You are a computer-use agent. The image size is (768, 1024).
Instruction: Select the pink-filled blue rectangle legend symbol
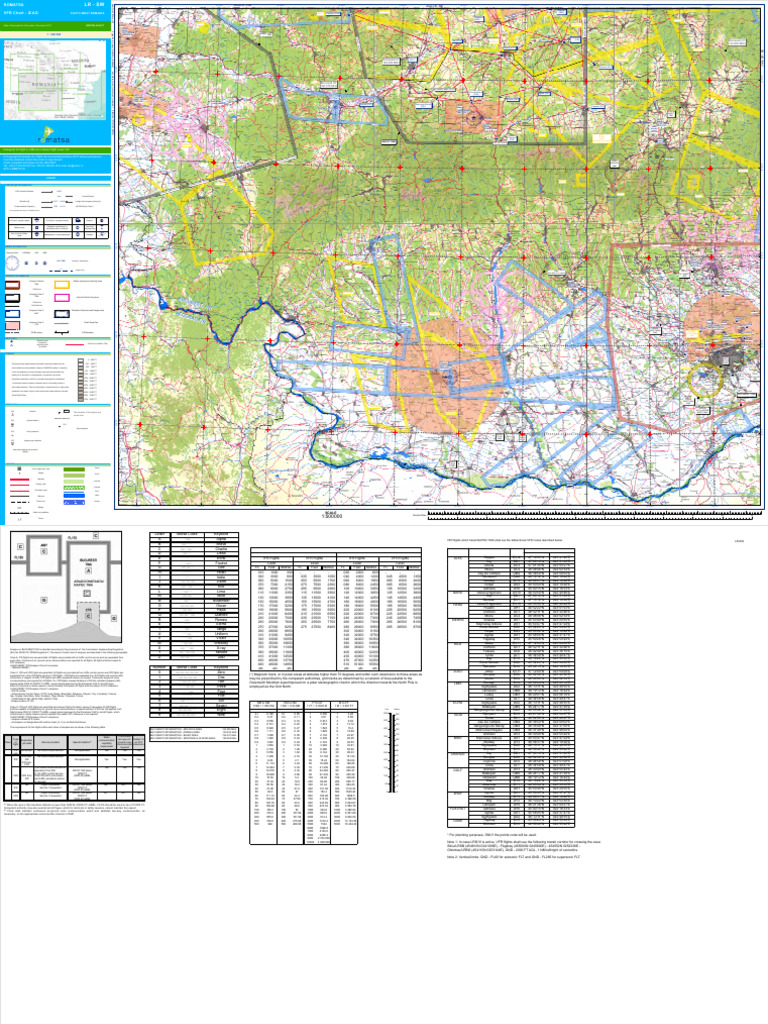pos(12,325)
